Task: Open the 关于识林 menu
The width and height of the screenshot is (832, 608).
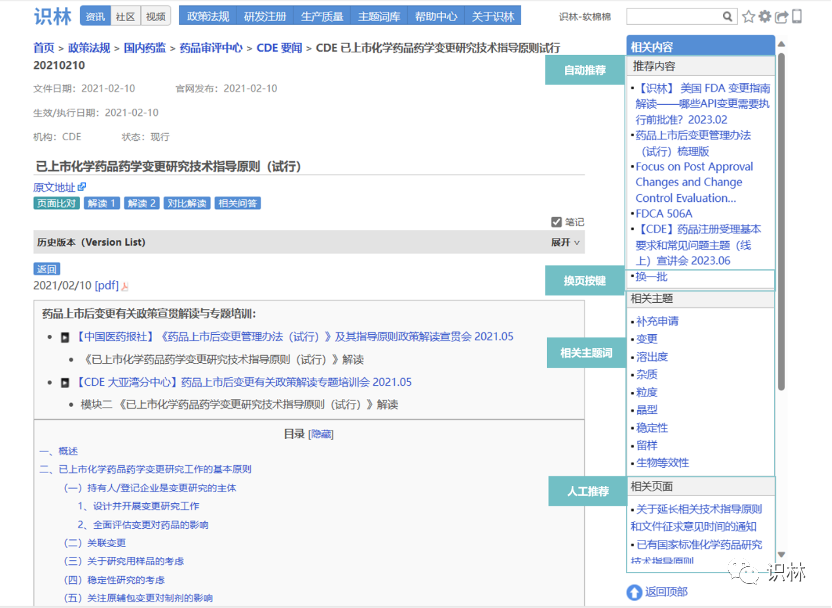Action: tap(493, 16)
